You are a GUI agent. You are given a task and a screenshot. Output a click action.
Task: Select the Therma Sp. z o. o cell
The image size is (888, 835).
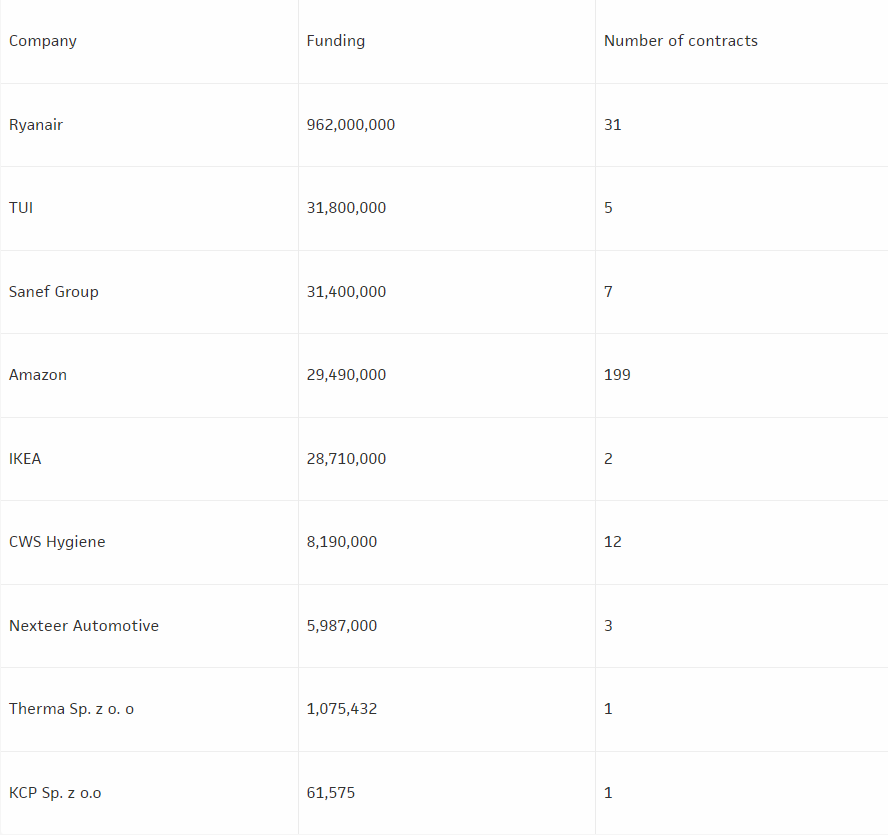pos(71,709)
